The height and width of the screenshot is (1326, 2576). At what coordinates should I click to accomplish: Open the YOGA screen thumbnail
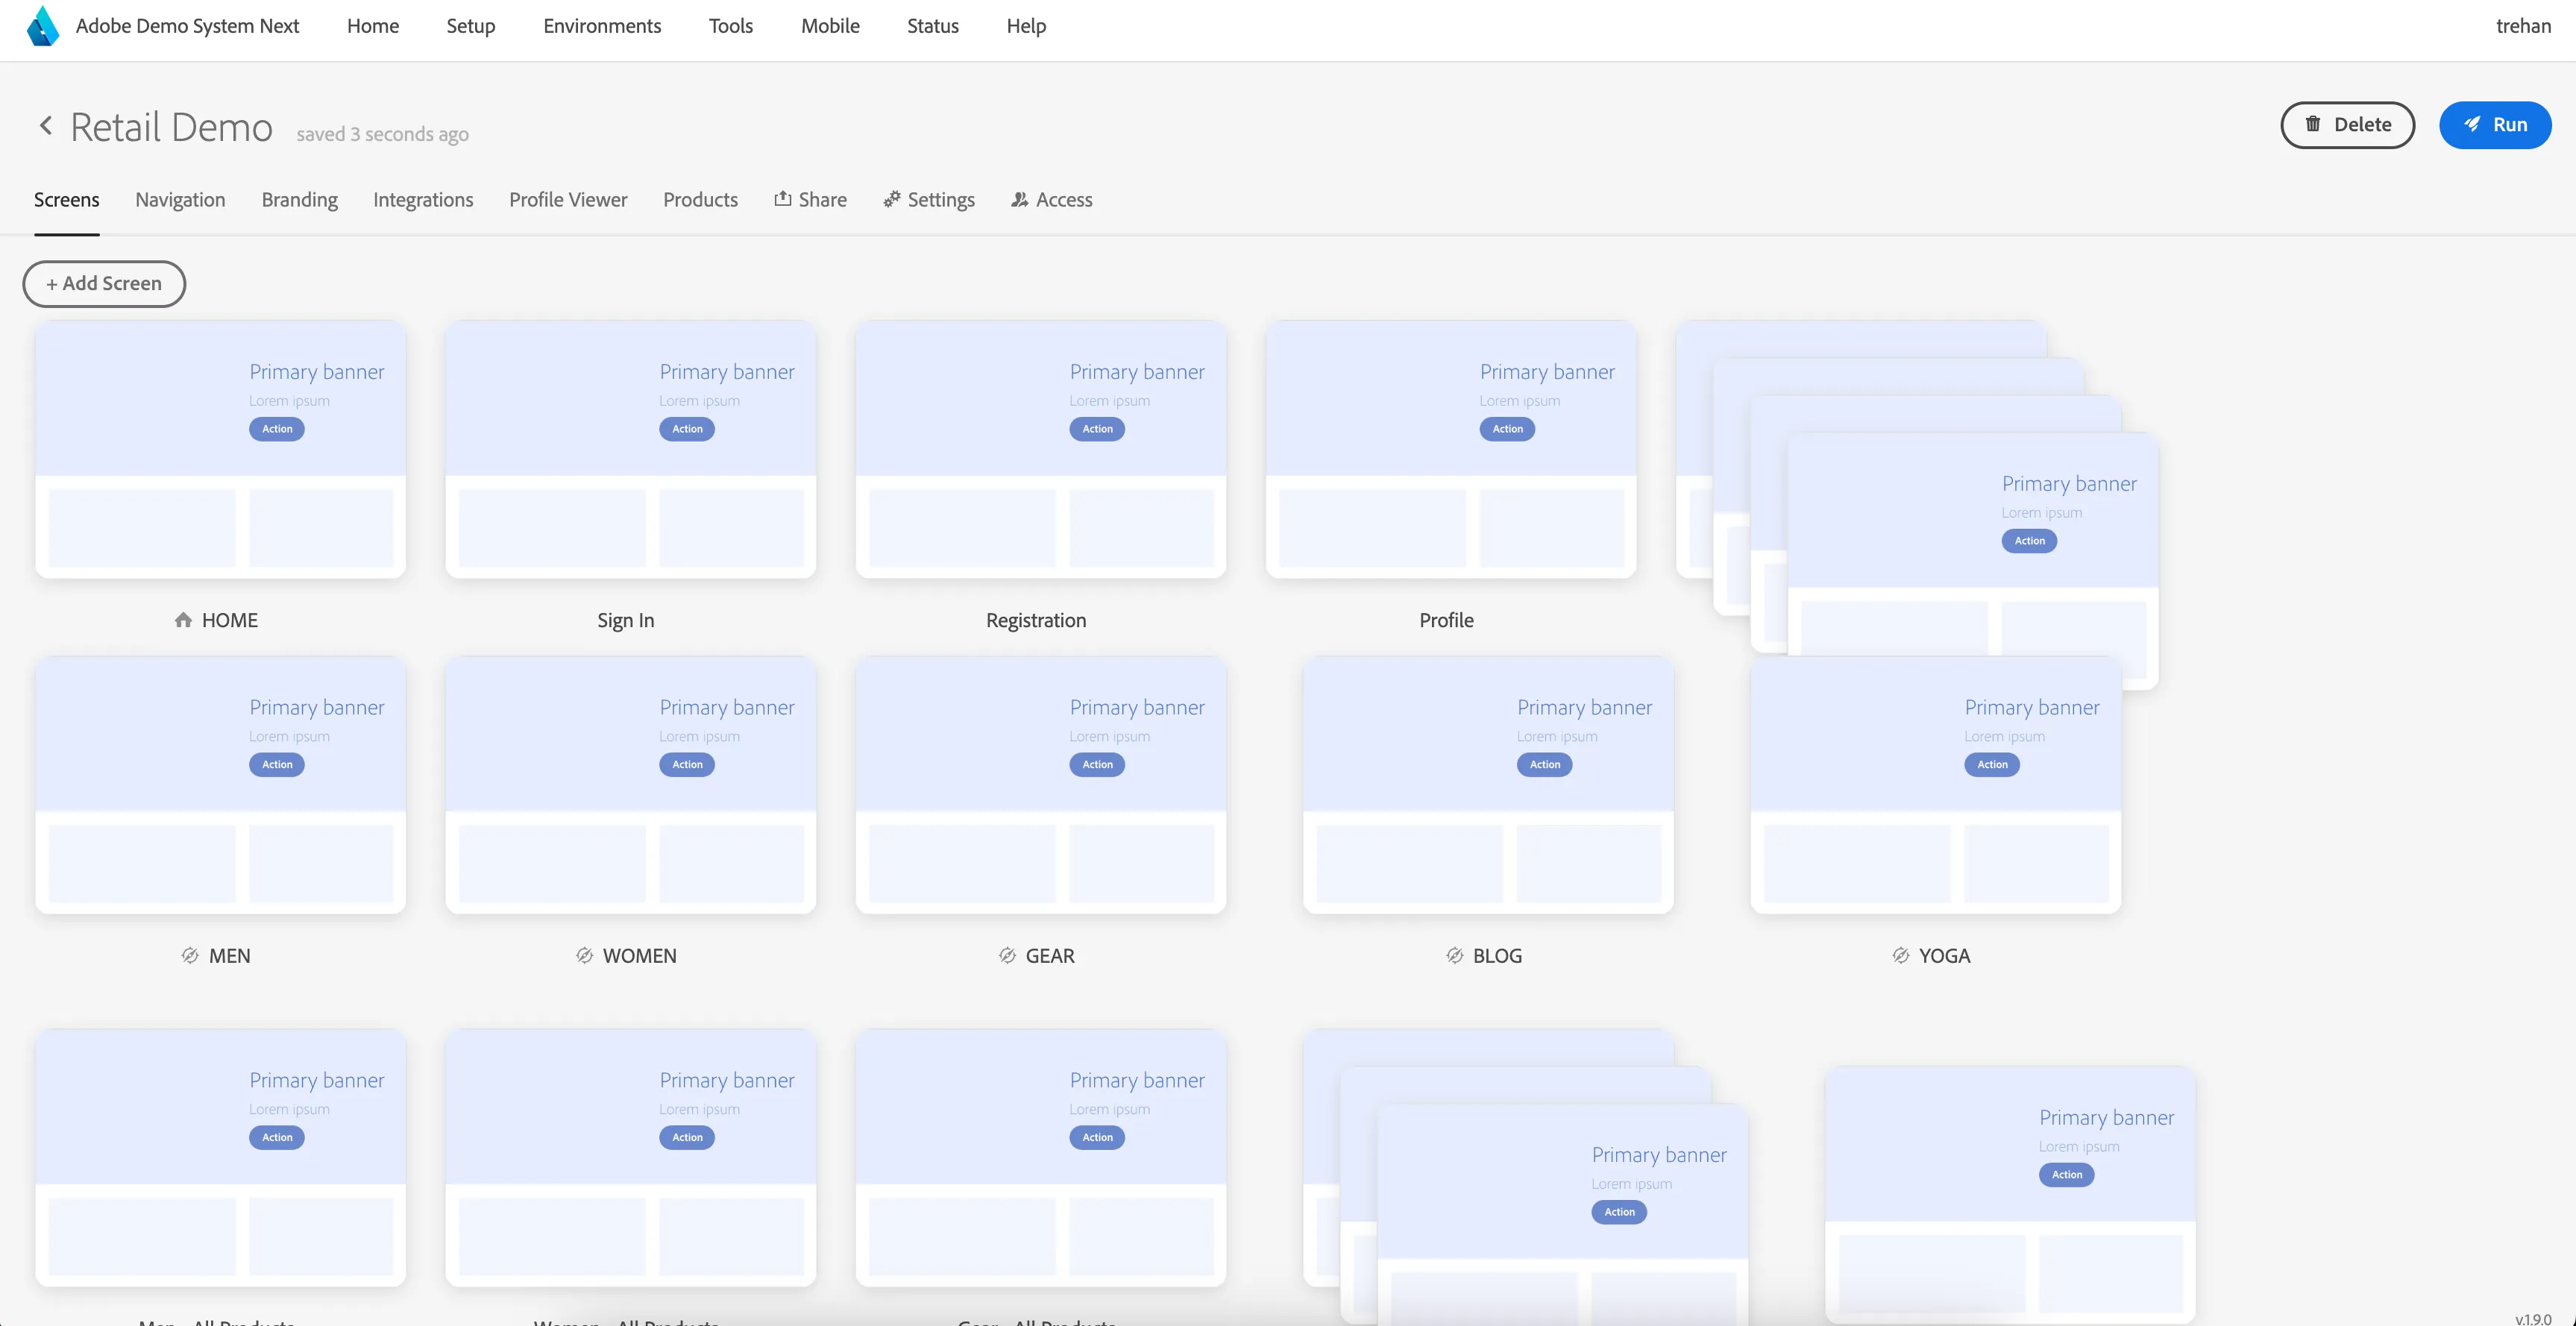pos(1935,785)
